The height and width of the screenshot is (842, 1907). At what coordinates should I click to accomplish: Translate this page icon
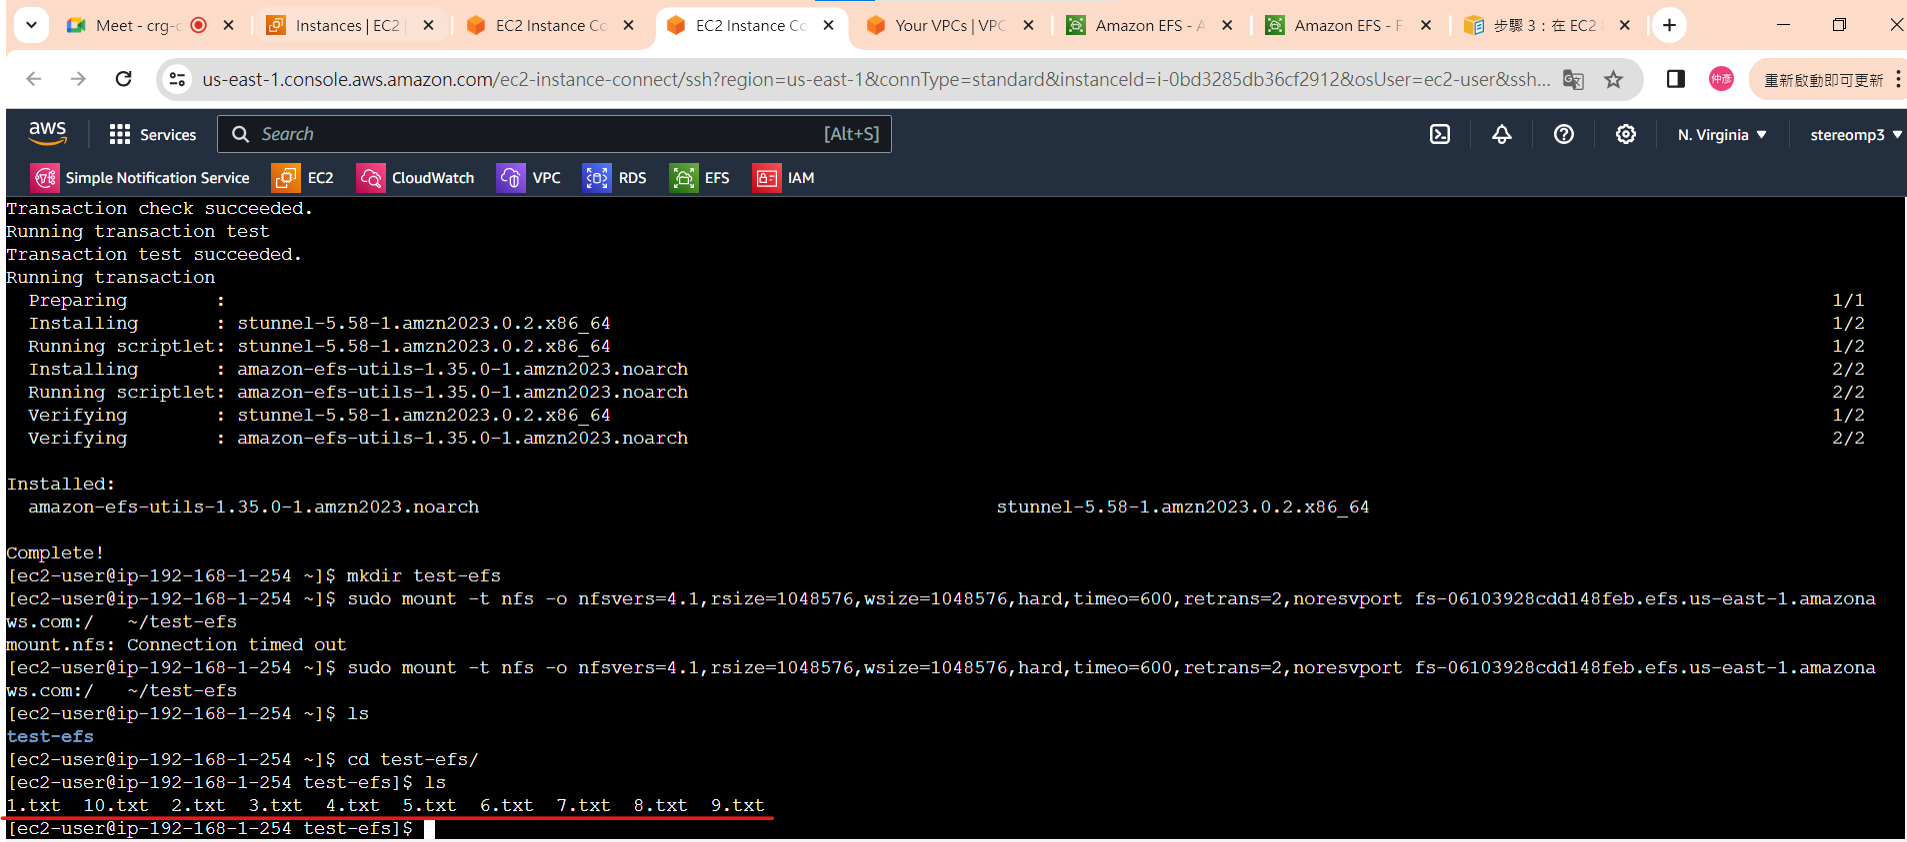click(1573, 79)
